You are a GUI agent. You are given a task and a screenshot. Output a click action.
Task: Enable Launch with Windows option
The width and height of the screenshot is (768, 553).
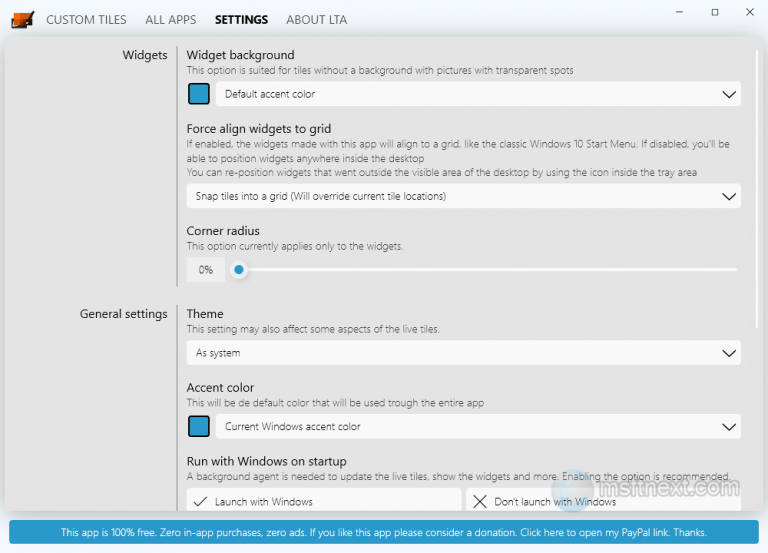click(324, 501)
